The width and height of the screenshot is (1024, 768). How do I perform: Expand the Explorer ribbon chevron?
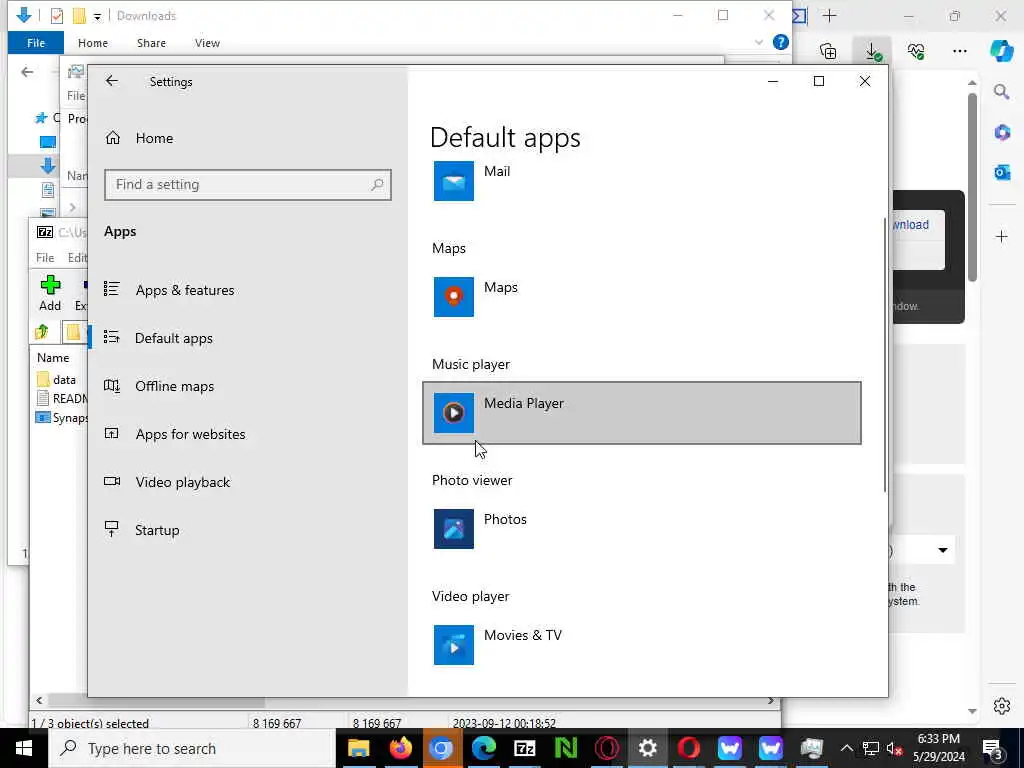pos(759,42)
